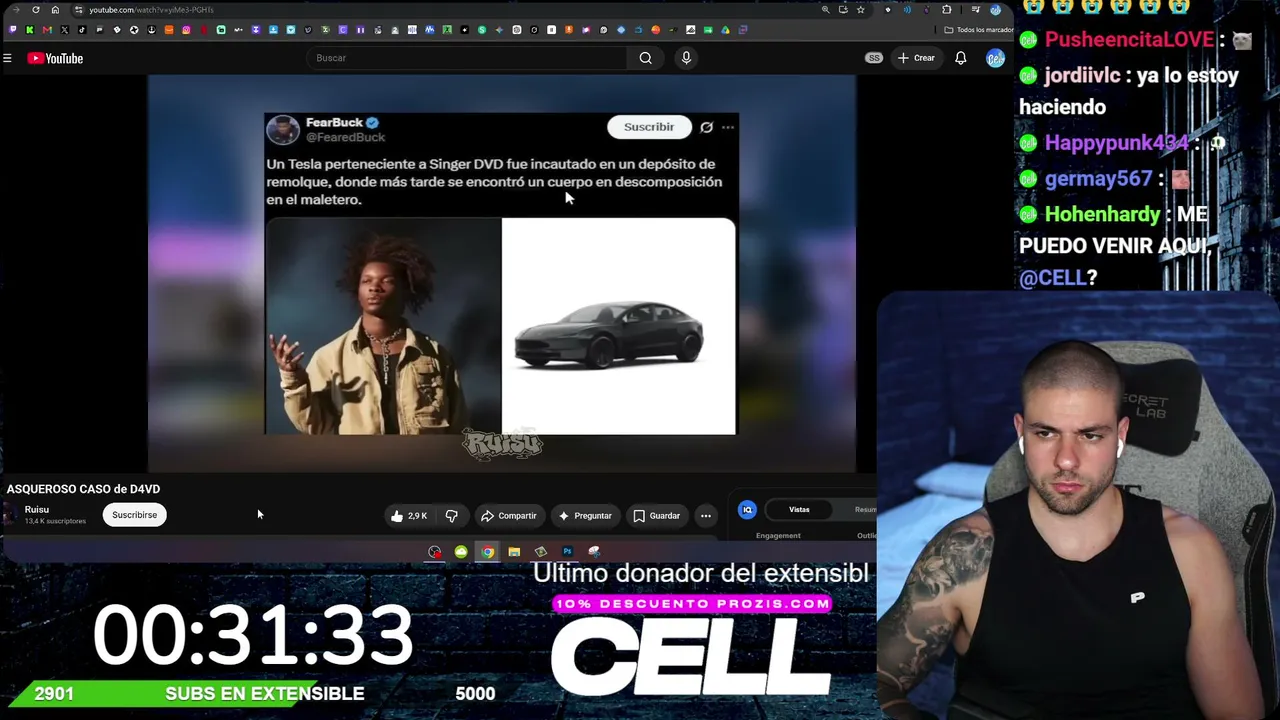Open the X bookmark
The height and width of the screenshot is (720, 1280).
pyautogui.click(x=65, y=30)
